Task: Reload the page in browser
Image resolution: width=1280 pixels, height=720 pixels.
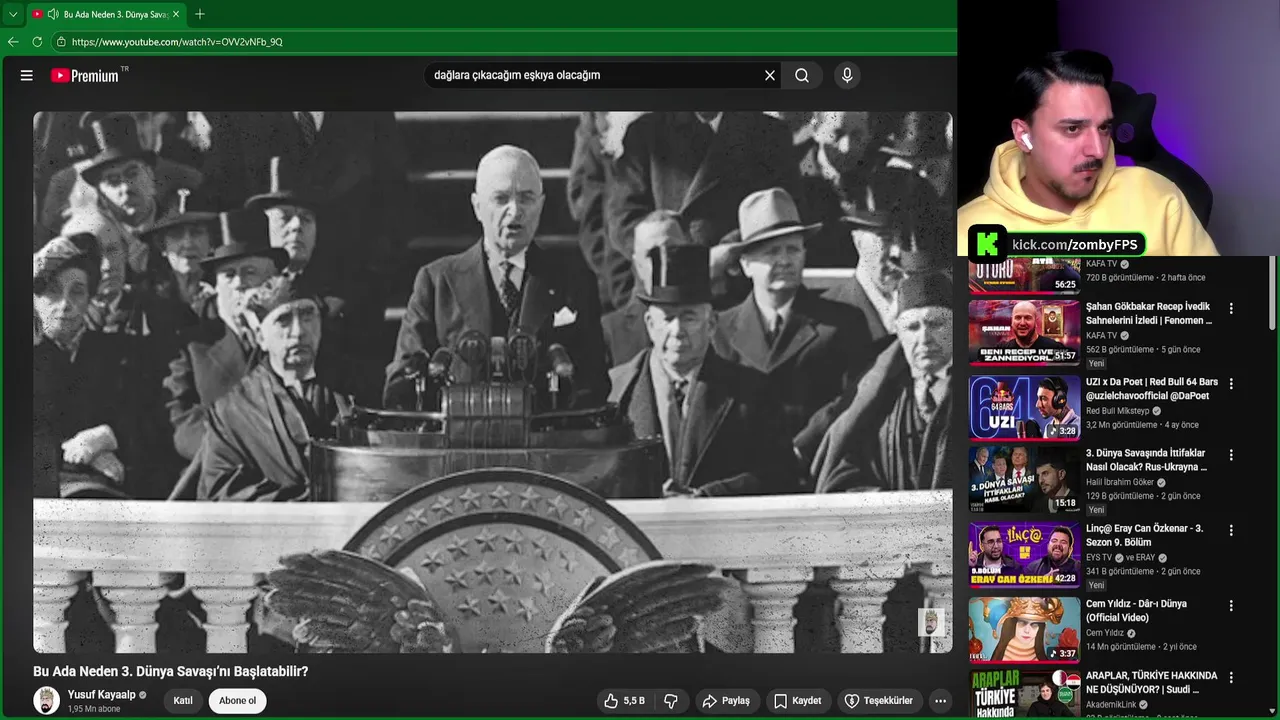Action: (x=37, y=42)
